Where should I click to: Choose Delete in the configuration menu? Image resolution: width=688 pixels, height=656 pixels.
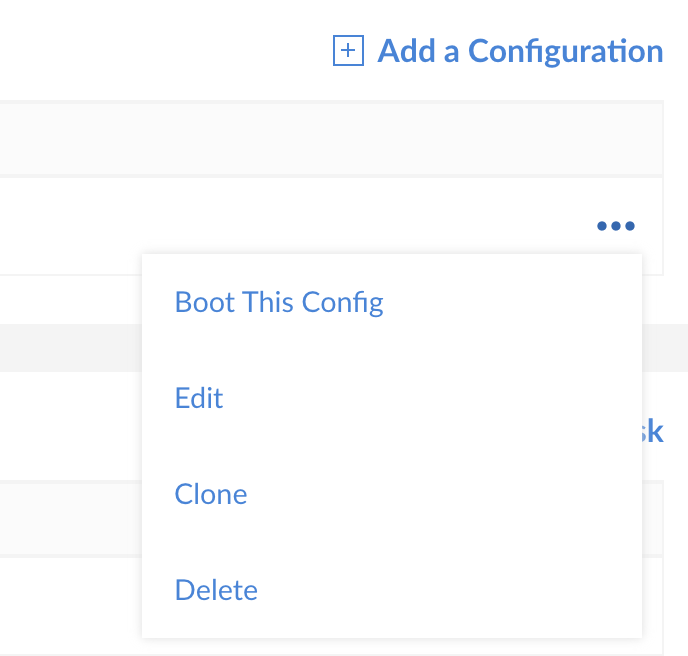216,590
